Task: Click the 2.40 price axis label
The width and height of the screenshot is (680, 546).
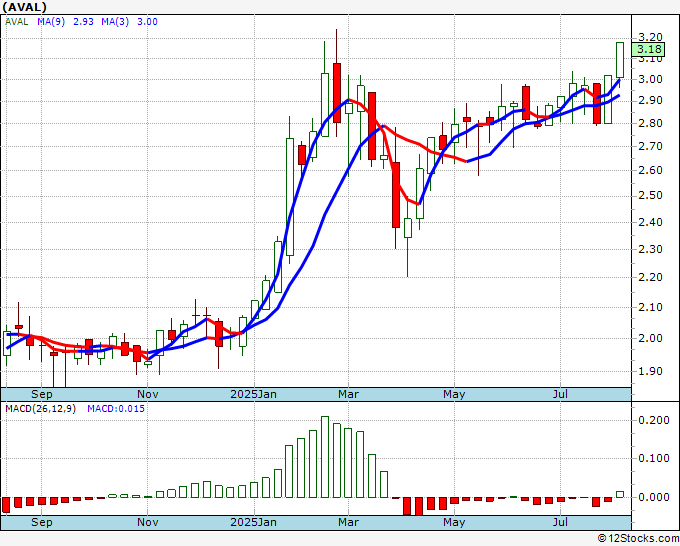Action: point(651,222)
